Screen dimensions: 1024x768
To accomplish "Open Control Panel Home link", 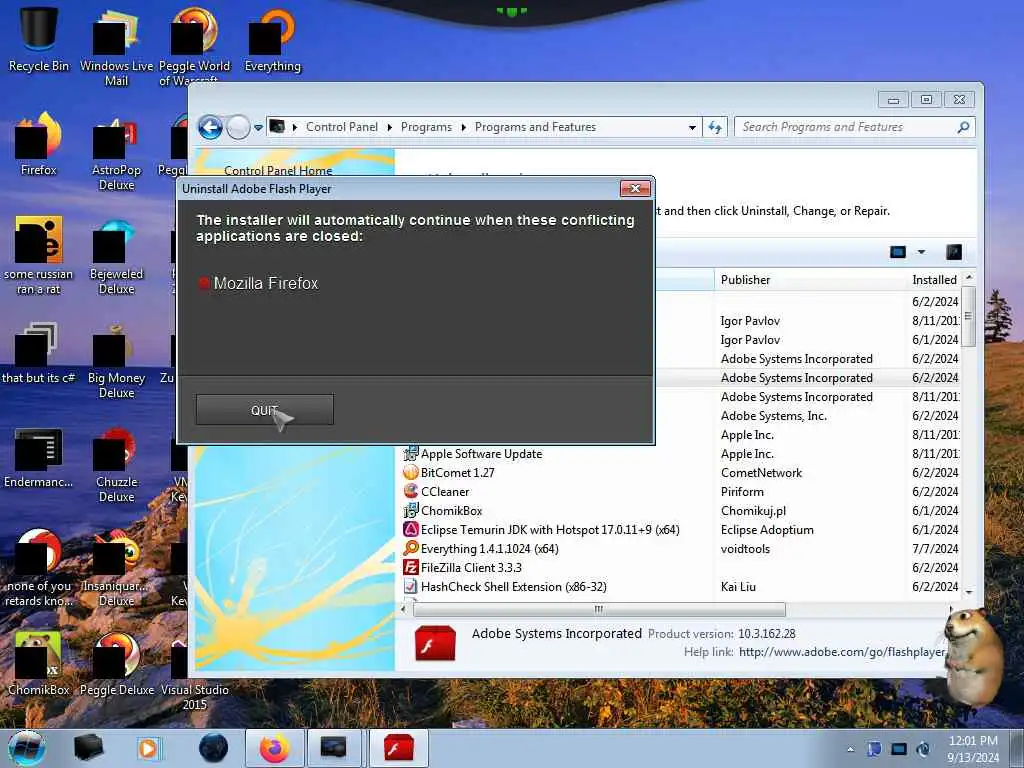I will (278, 170).
